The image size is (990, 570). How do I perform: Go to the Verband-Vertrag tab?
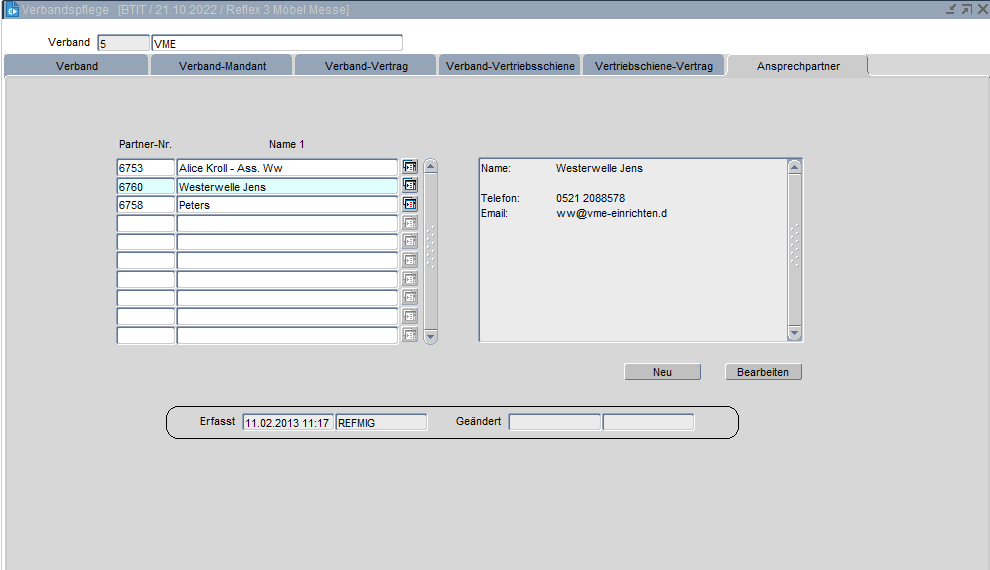pos(366,66)
